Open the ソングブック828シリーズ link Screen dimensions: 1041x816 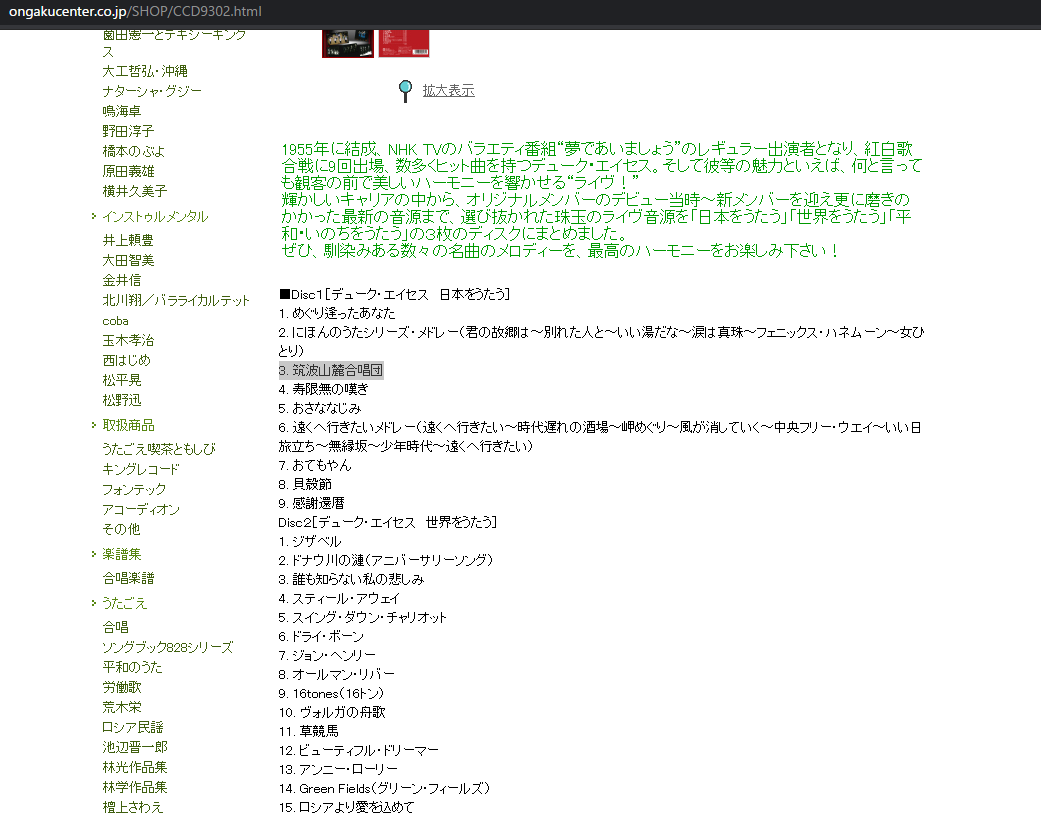click(x=167, y=647)
